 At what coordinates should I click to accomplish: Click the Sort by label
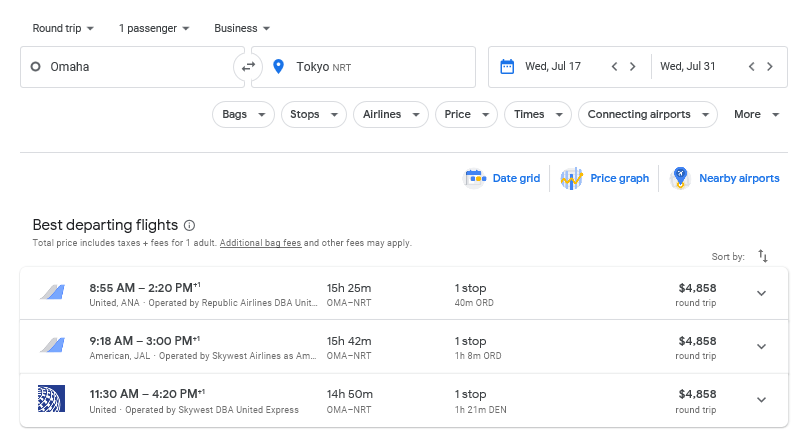728,257
